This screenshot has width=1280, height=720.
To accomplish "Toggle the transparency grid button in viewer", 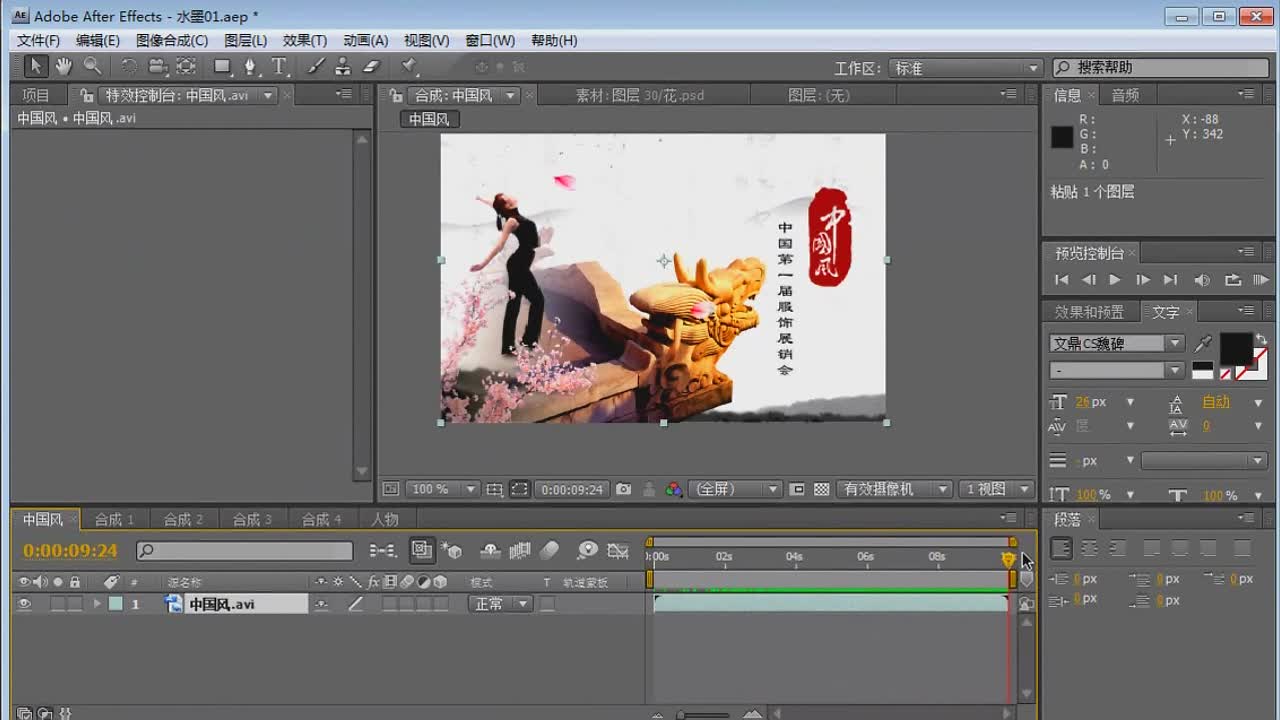I will click(x=821, y=489).
